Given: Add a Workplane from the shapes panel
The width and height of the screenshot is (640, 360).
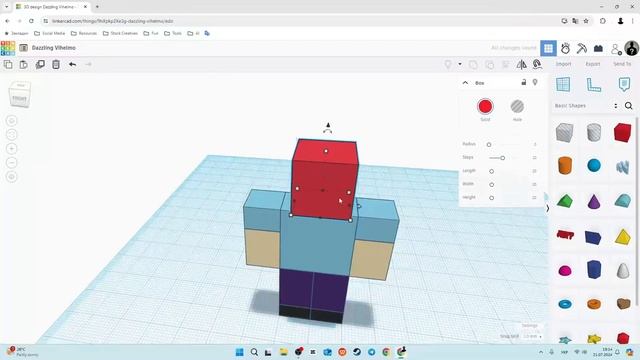Looking at the screenshot, I should click(563, 84).
